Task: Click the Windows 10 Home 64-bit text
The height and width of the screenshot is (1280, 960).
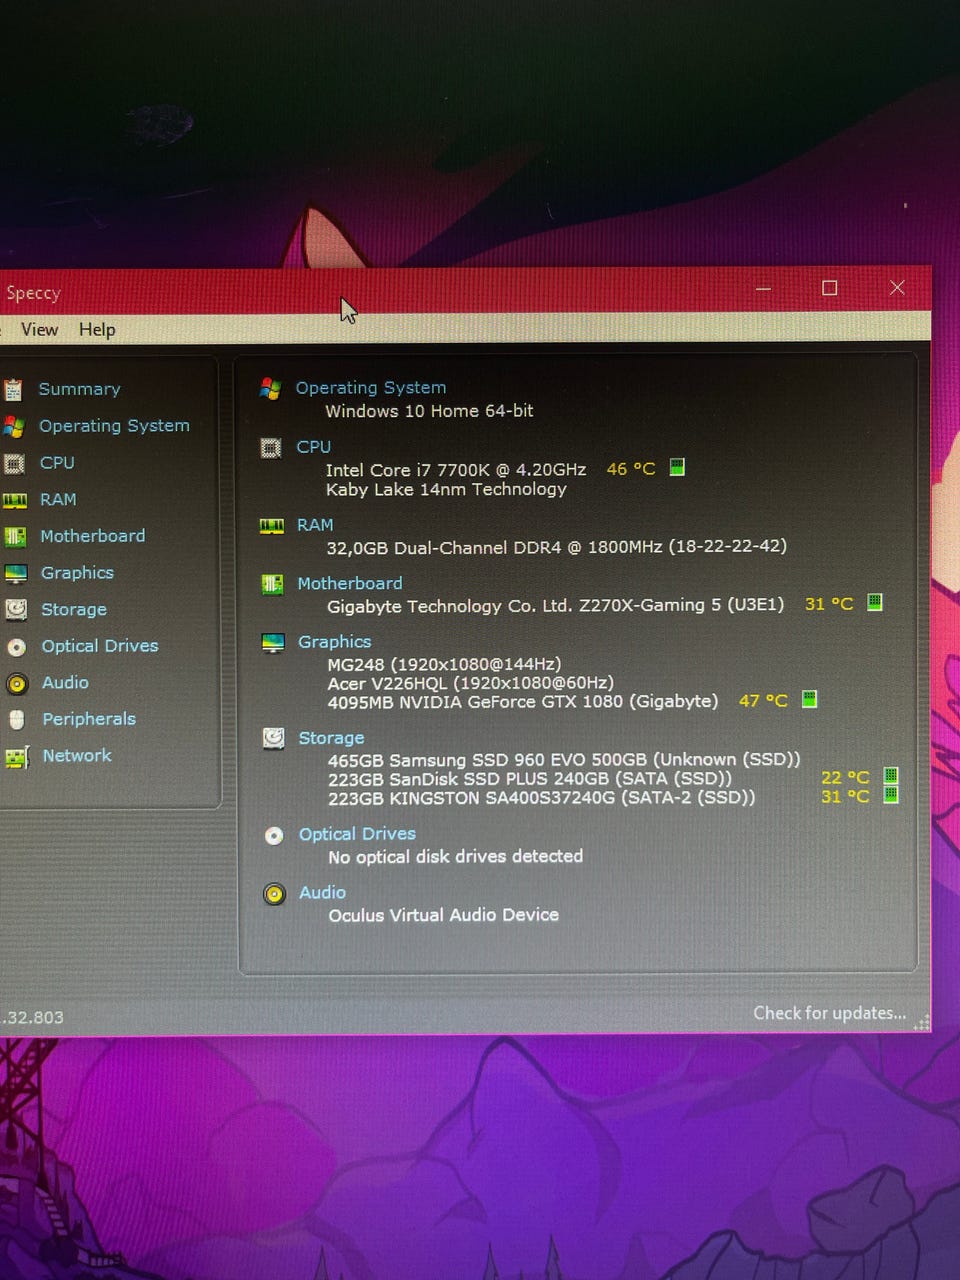Action: (429, 411)
